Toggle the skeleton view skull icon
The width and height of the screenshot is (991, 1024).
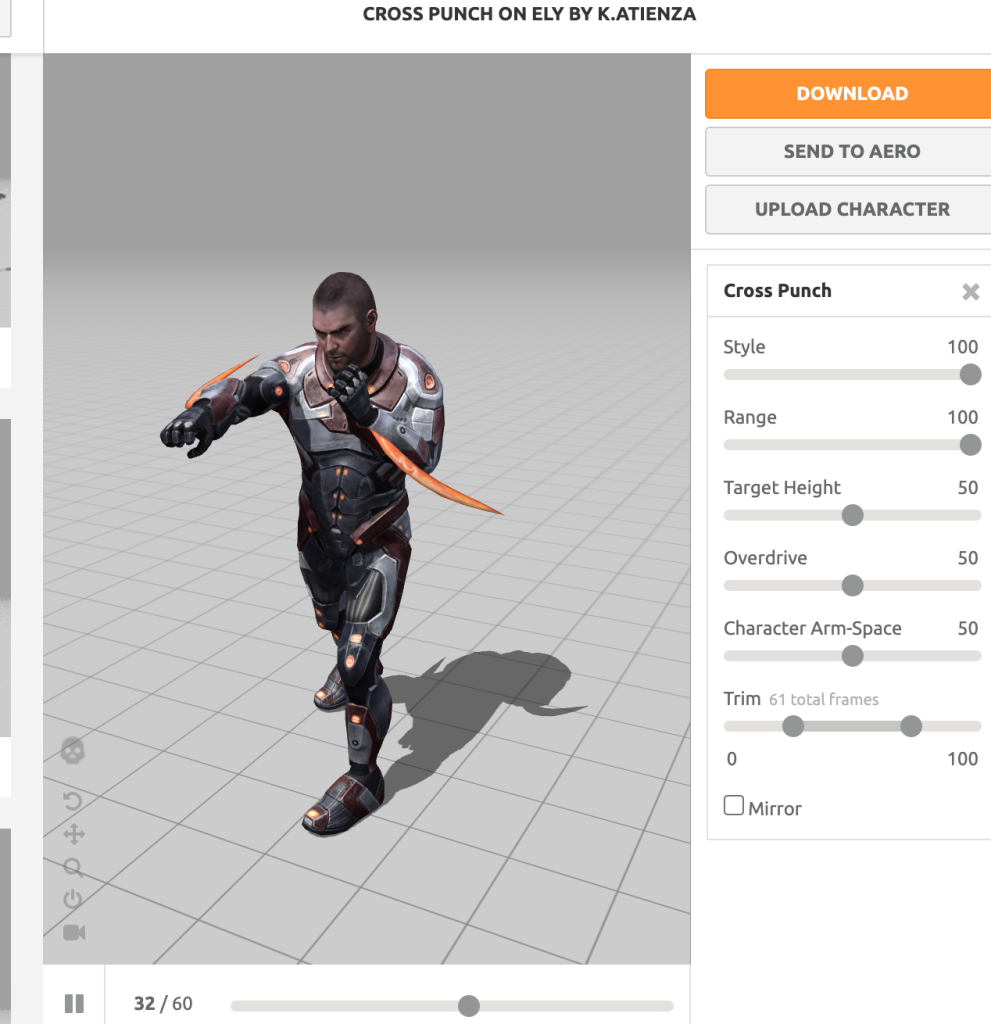pos(73,750)
